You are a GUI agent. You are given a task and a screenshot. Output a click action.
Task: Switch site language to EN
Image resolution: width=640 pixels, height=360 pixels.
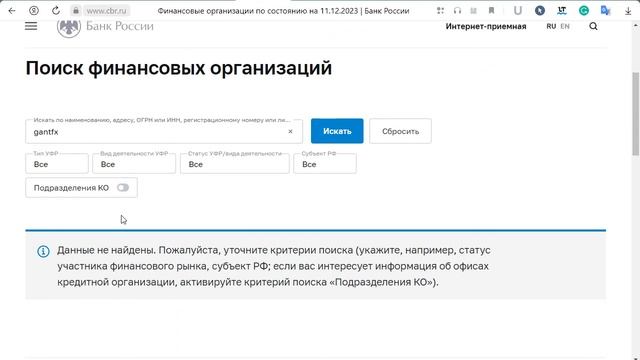(x=565, y=26)
